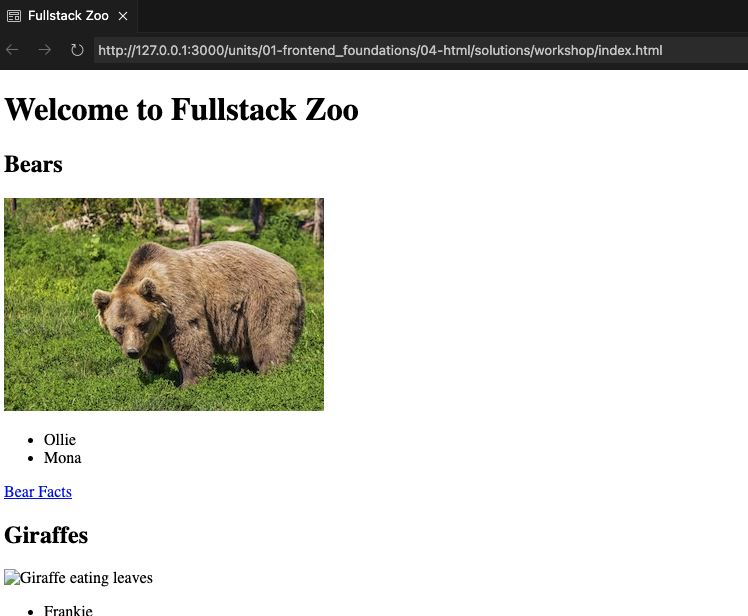The image size is (748, 616).
Task: Select the Mona list item
Action: 62,458
